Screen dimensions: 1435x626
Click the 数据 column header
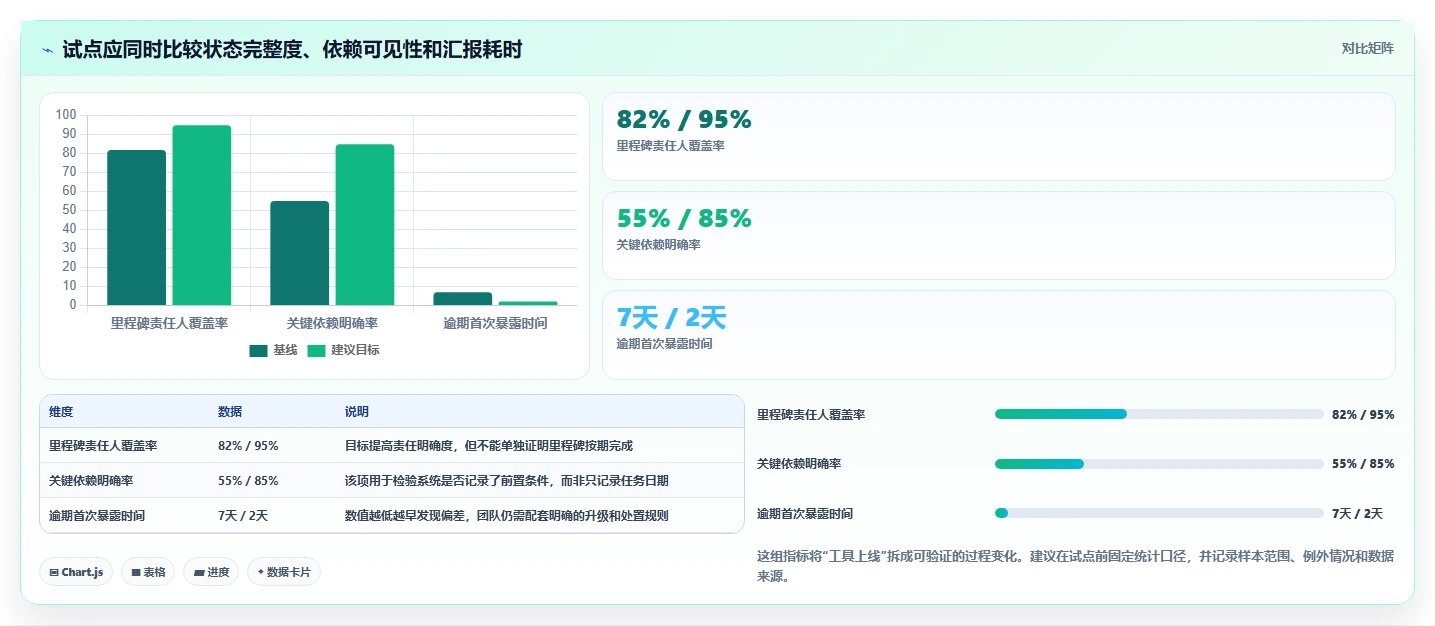pyautogui.click(x=230, y=412)
